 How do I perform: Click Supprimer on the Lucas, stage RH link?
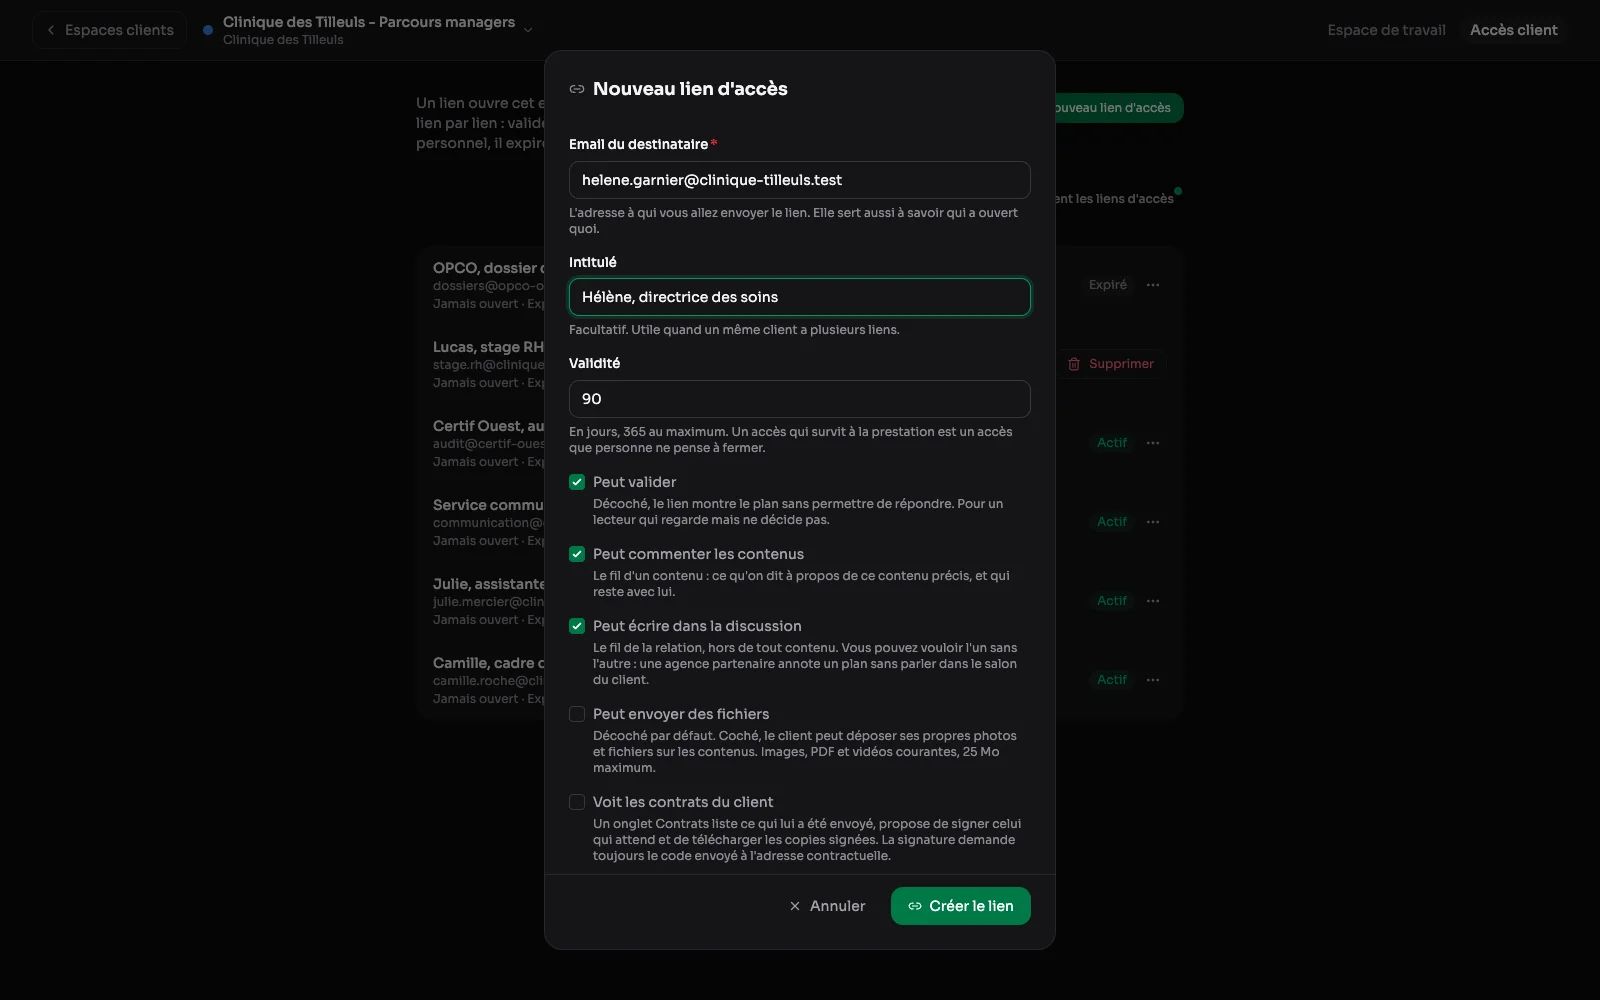pos(1111,364)
